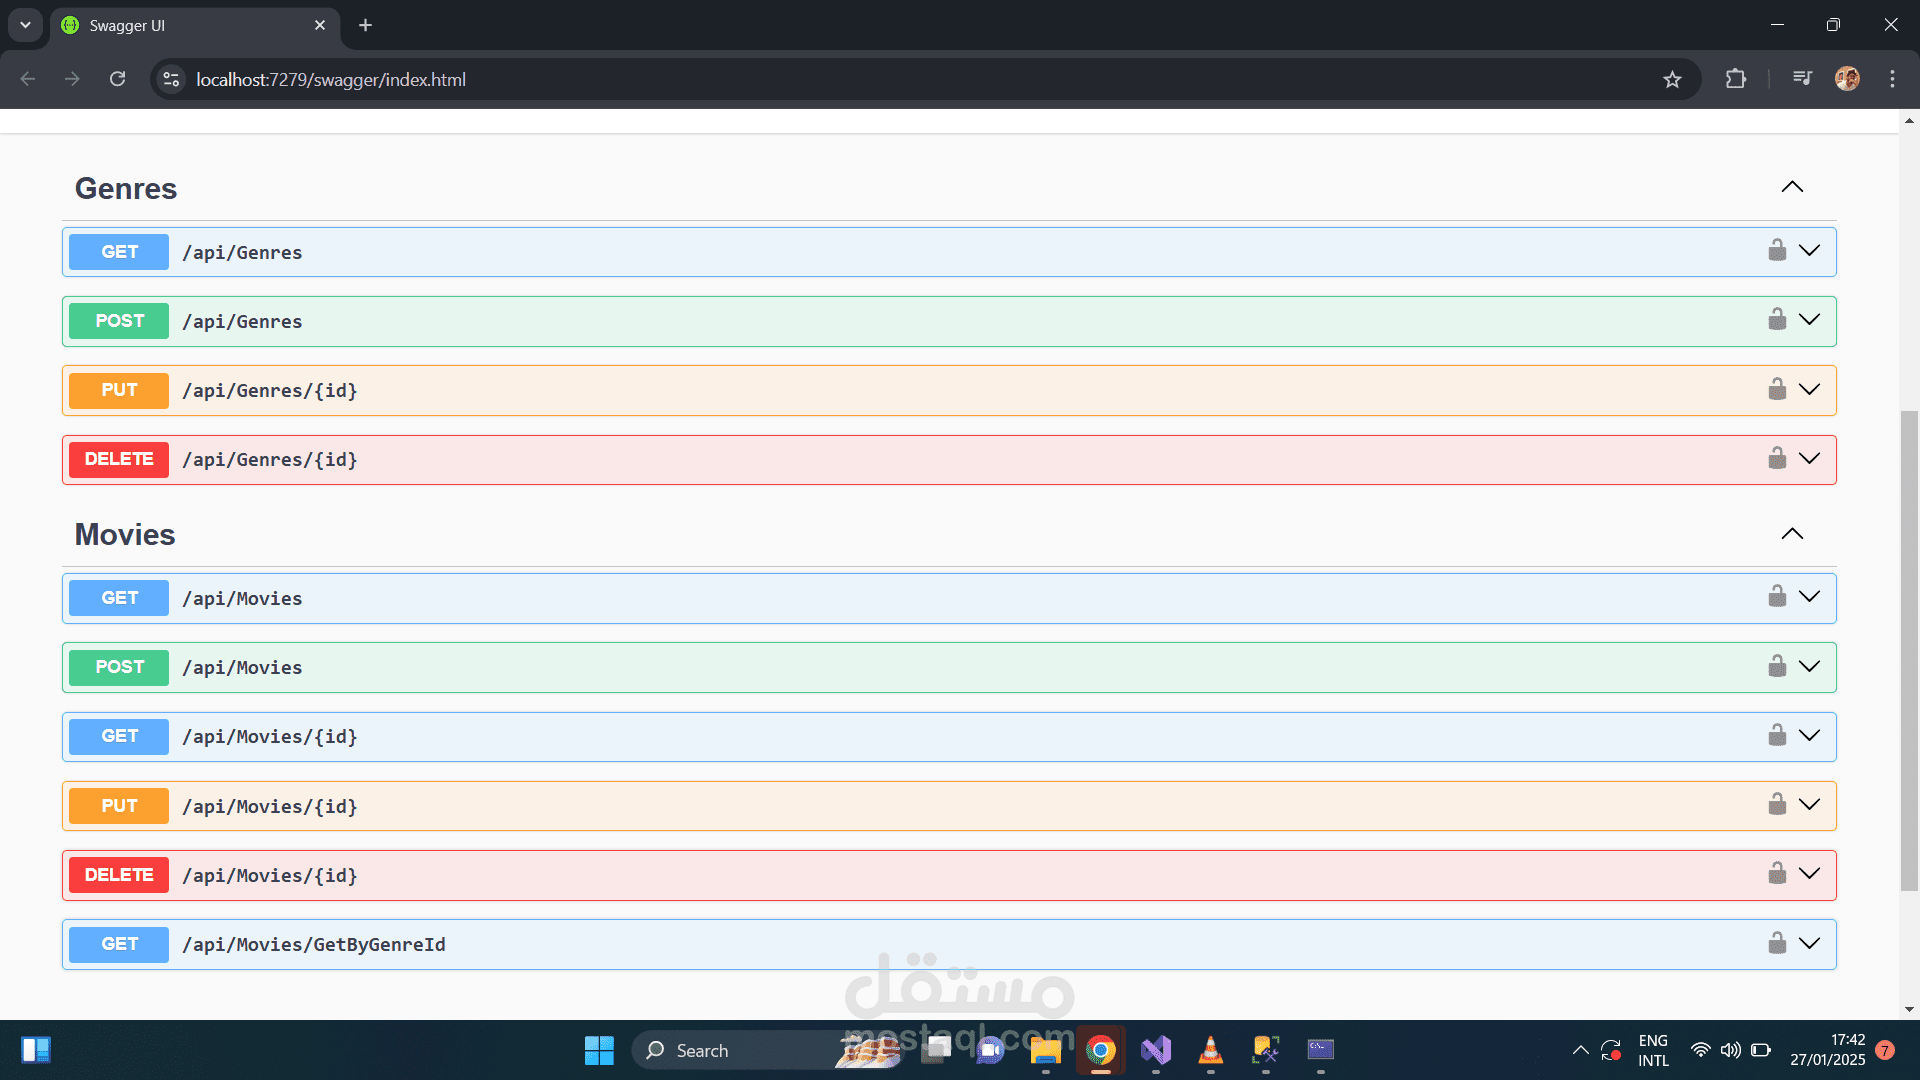Open the Chrome extensions menu
Screen dimensions: 1920x1080
(1736, 79)
